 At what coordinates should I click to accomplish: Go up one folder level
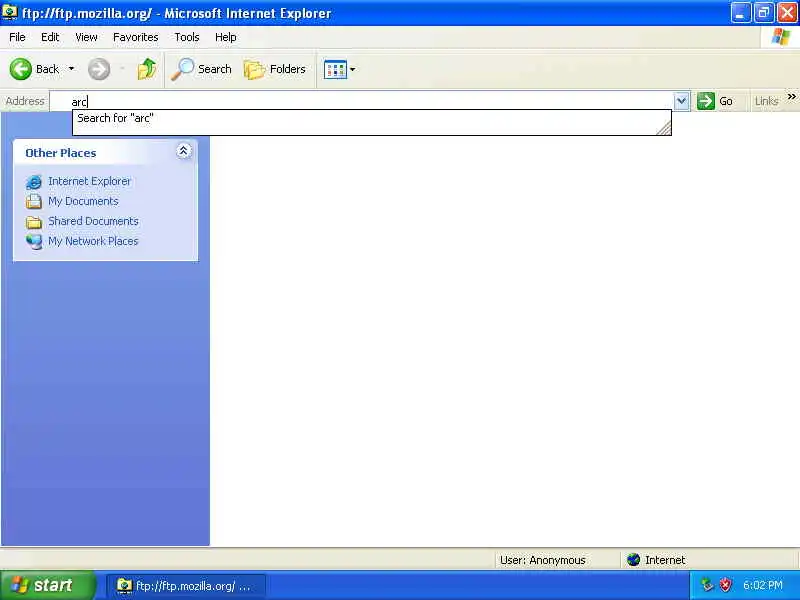point(147,69)
